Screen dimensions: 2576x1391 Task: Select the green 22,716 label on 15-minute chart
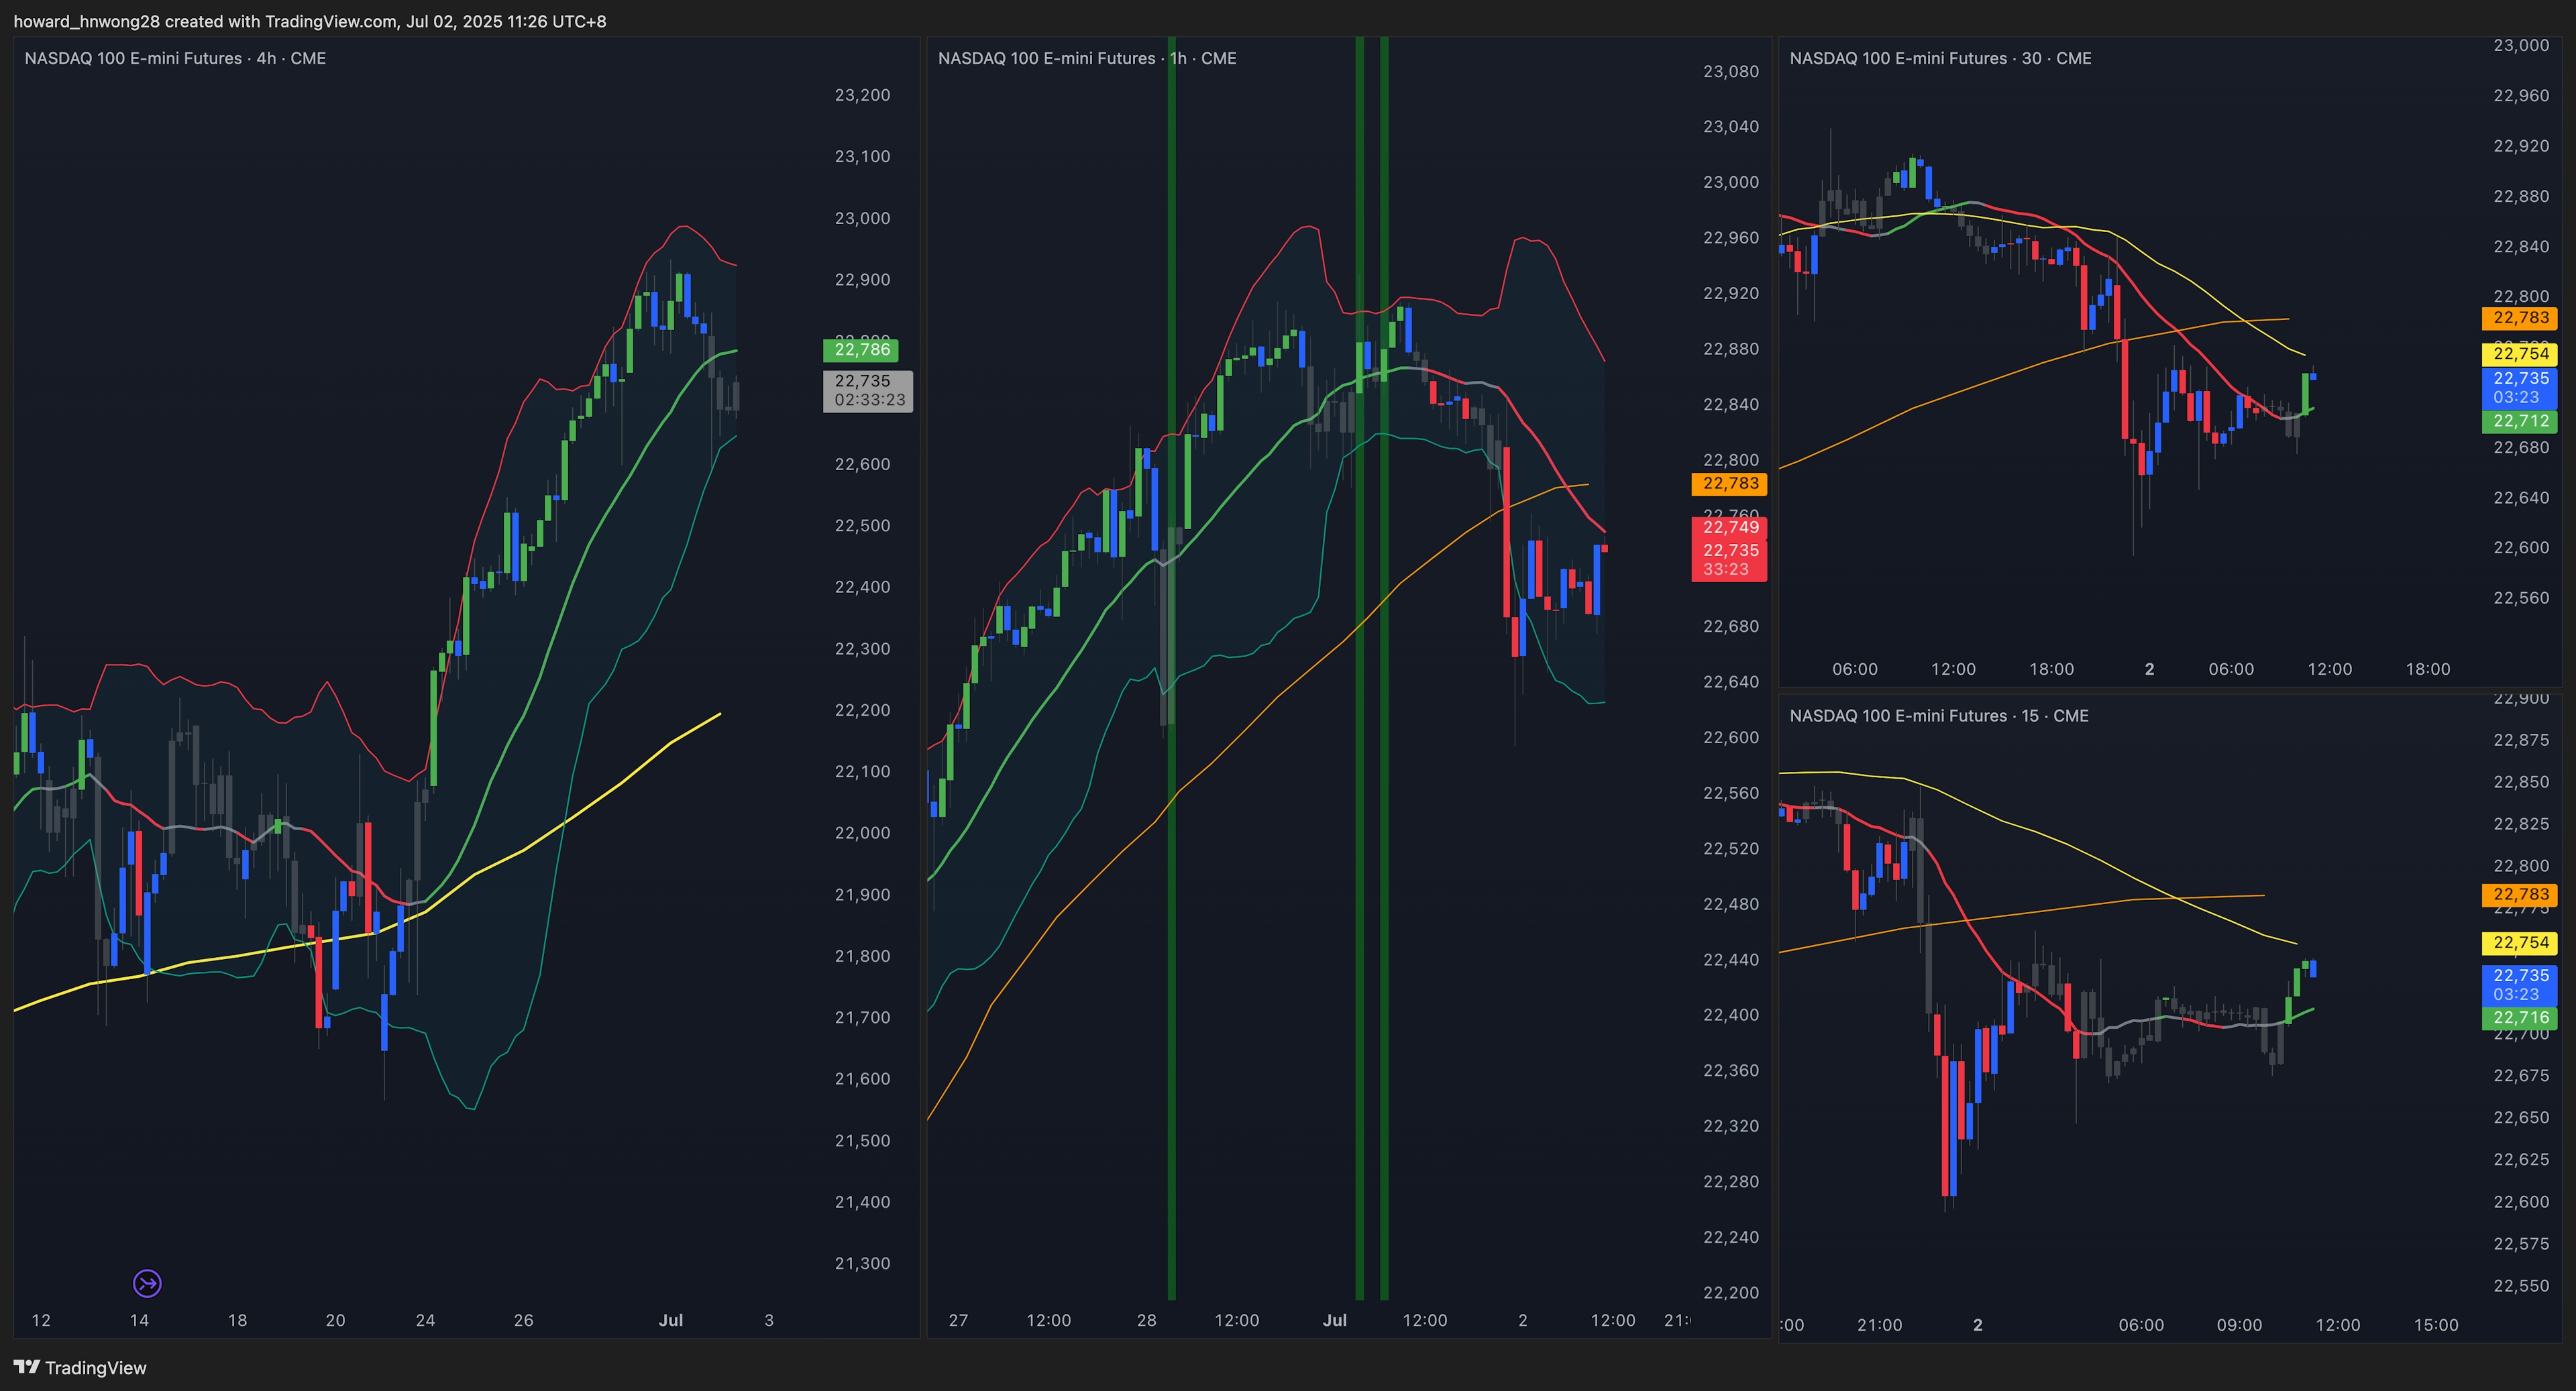2520,1018
